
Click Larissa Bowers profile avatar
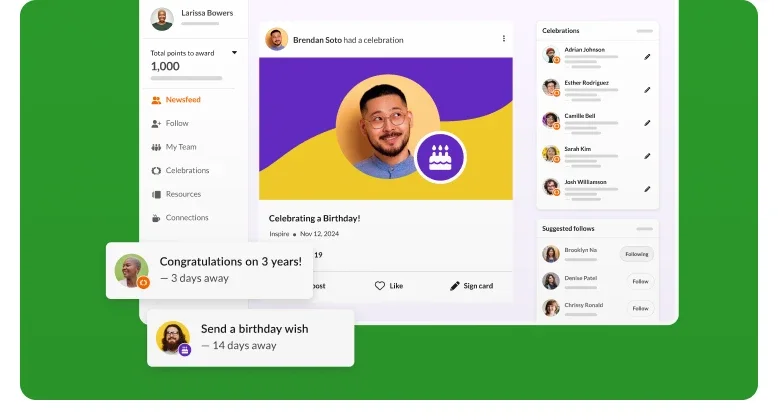pos(161,18)
